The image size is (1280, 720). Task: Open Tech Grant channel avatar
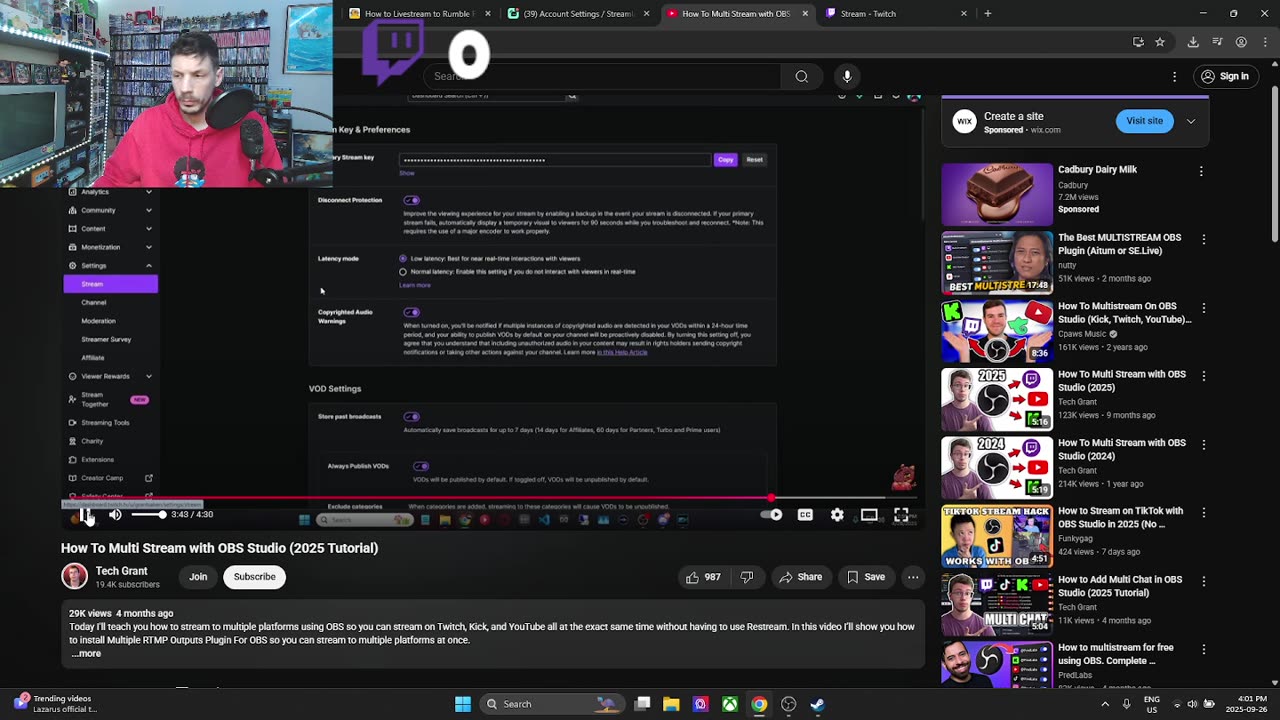pyautogui.click(x=74, y=576)
